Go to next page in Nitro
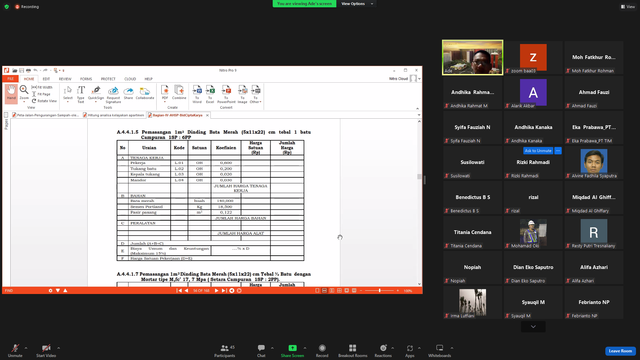The width and height of the screenshot is (640, 360). 216,291
